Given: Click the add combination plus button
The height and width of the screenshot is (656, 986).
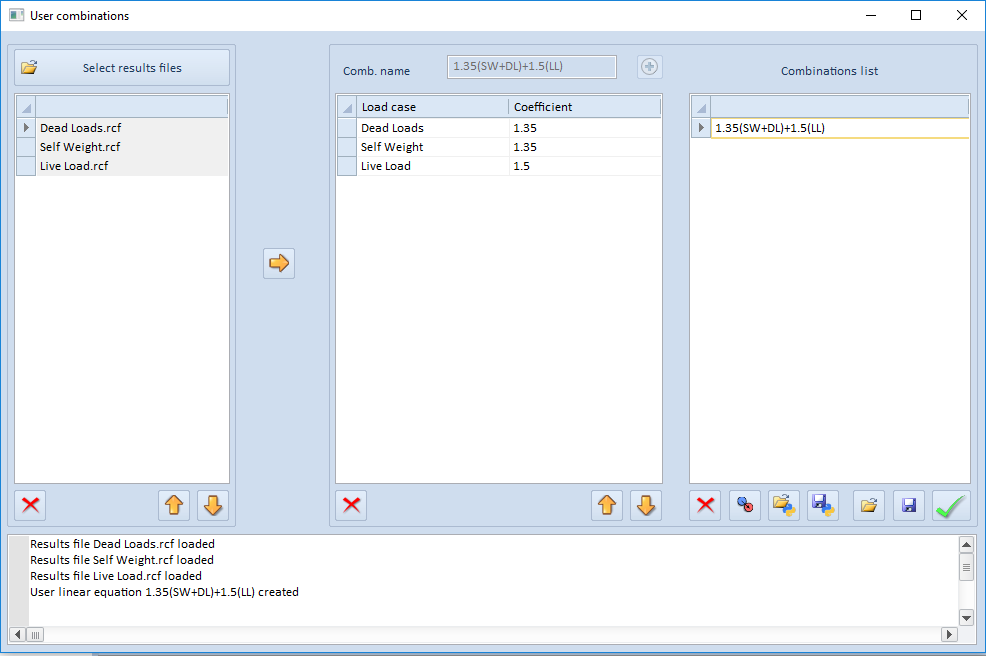Looking at the screenshot, I should click(650, 67).
